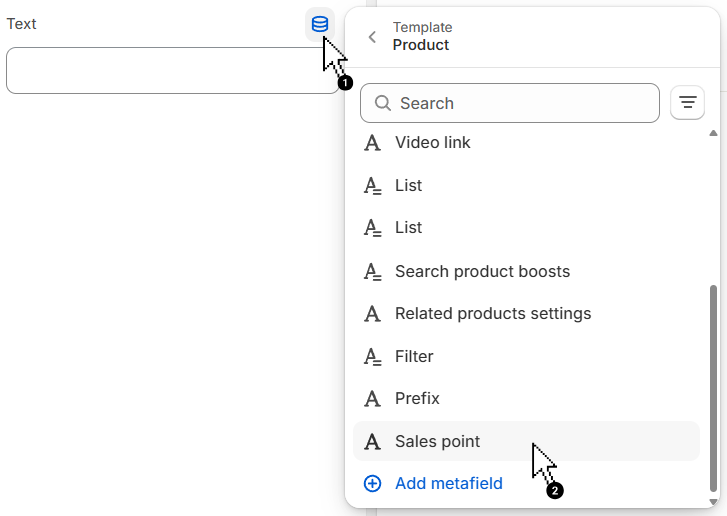
Task: Click the Add metafield link
Action: (448, 484)
